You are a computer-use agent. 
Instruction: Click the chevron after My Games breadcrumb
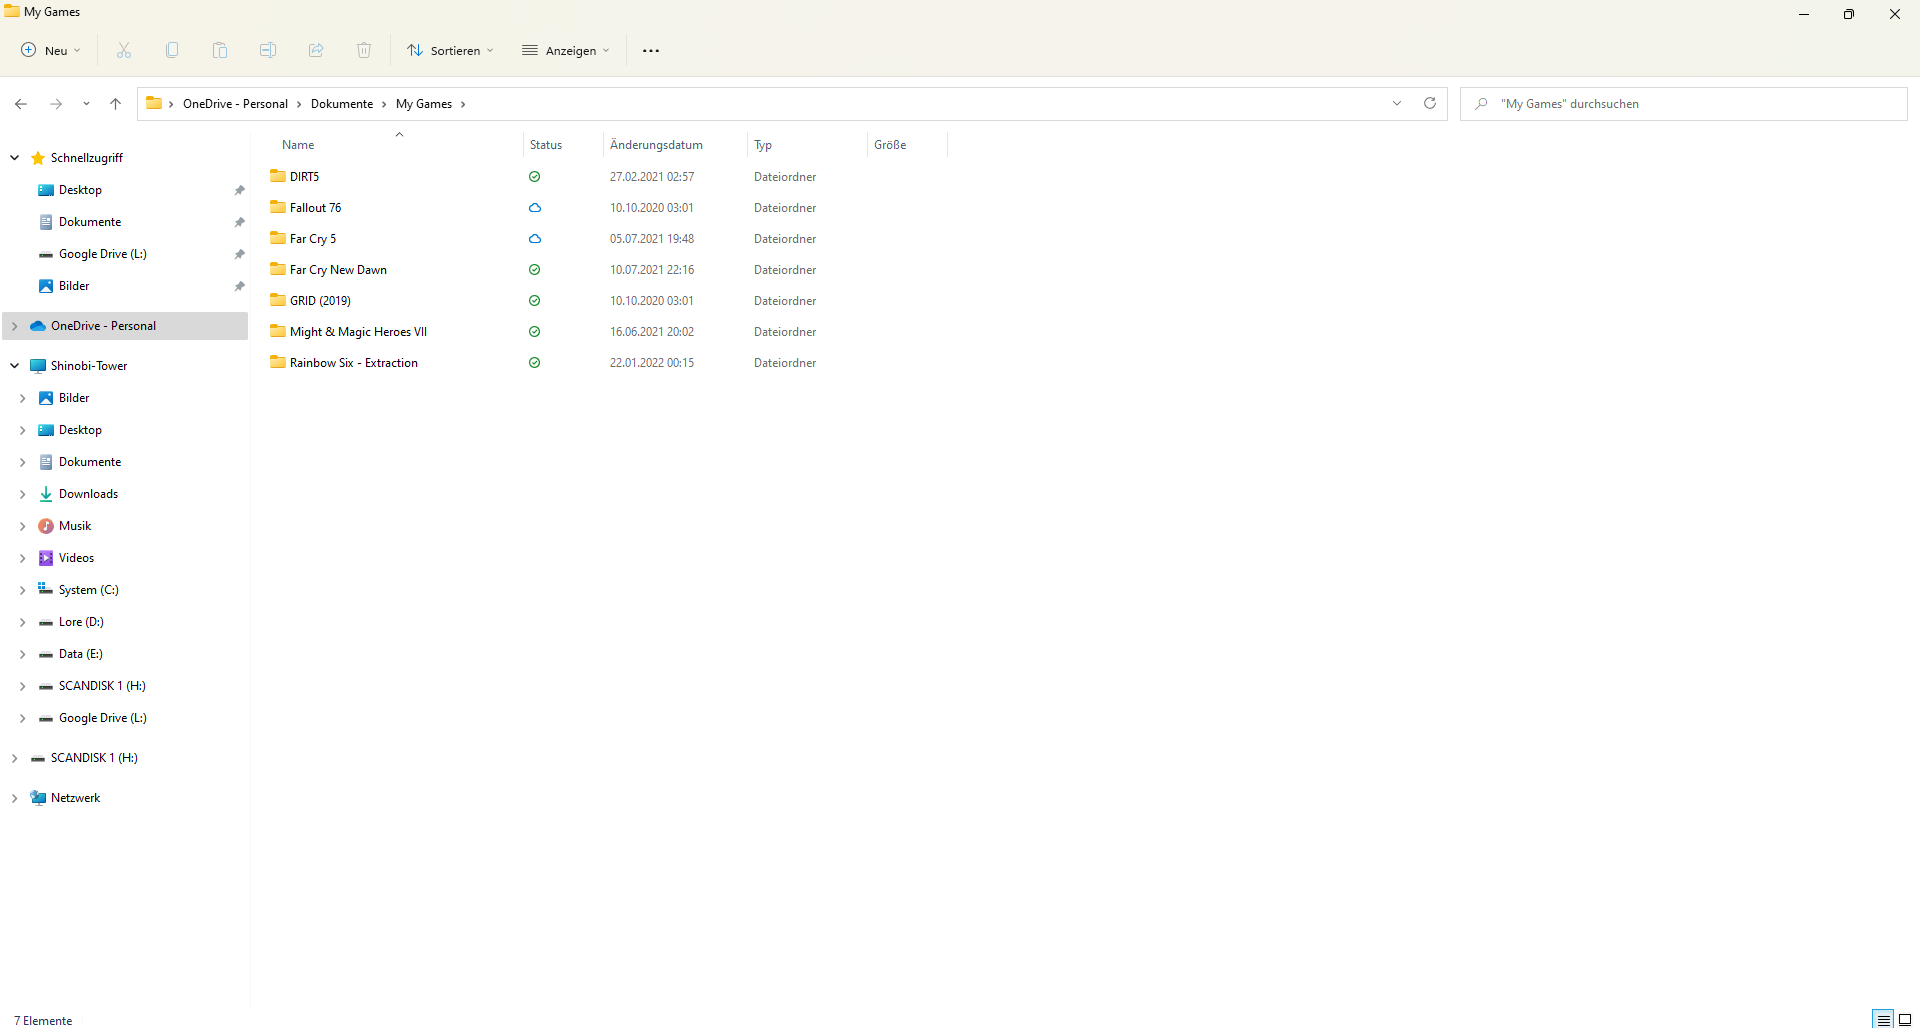coord(463,104)
